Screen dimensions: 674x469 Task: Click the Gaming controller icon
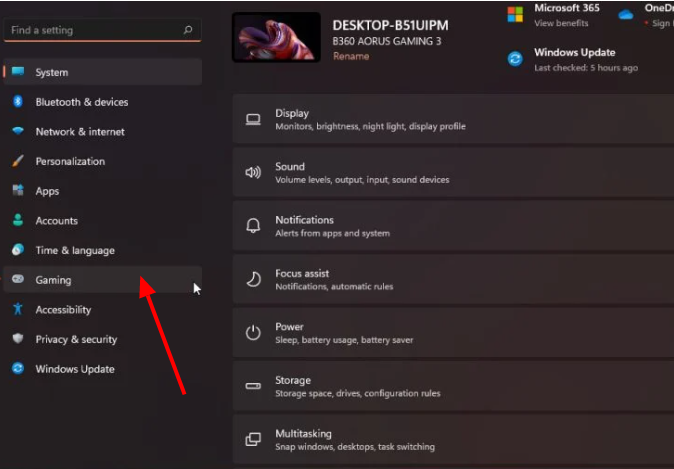point(18,279)
